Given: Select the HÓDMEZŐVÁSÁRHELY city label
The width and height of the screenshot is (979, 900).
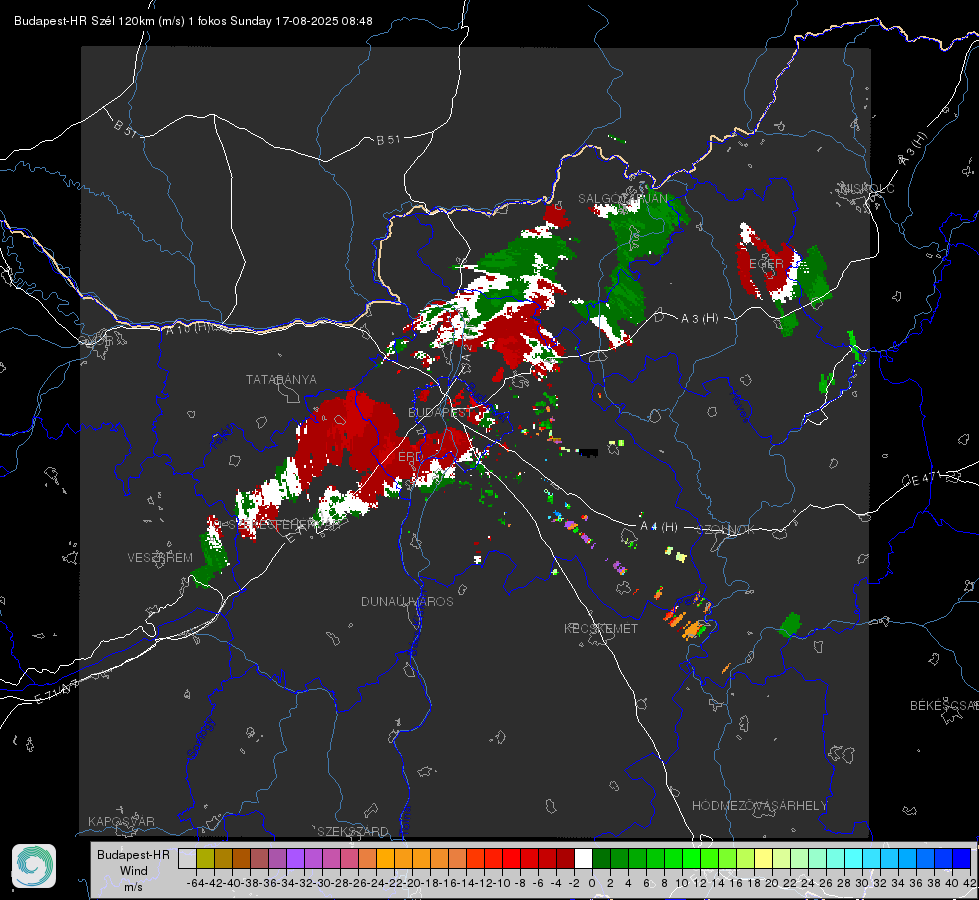Looking at the screenshot, I should 759,806.
